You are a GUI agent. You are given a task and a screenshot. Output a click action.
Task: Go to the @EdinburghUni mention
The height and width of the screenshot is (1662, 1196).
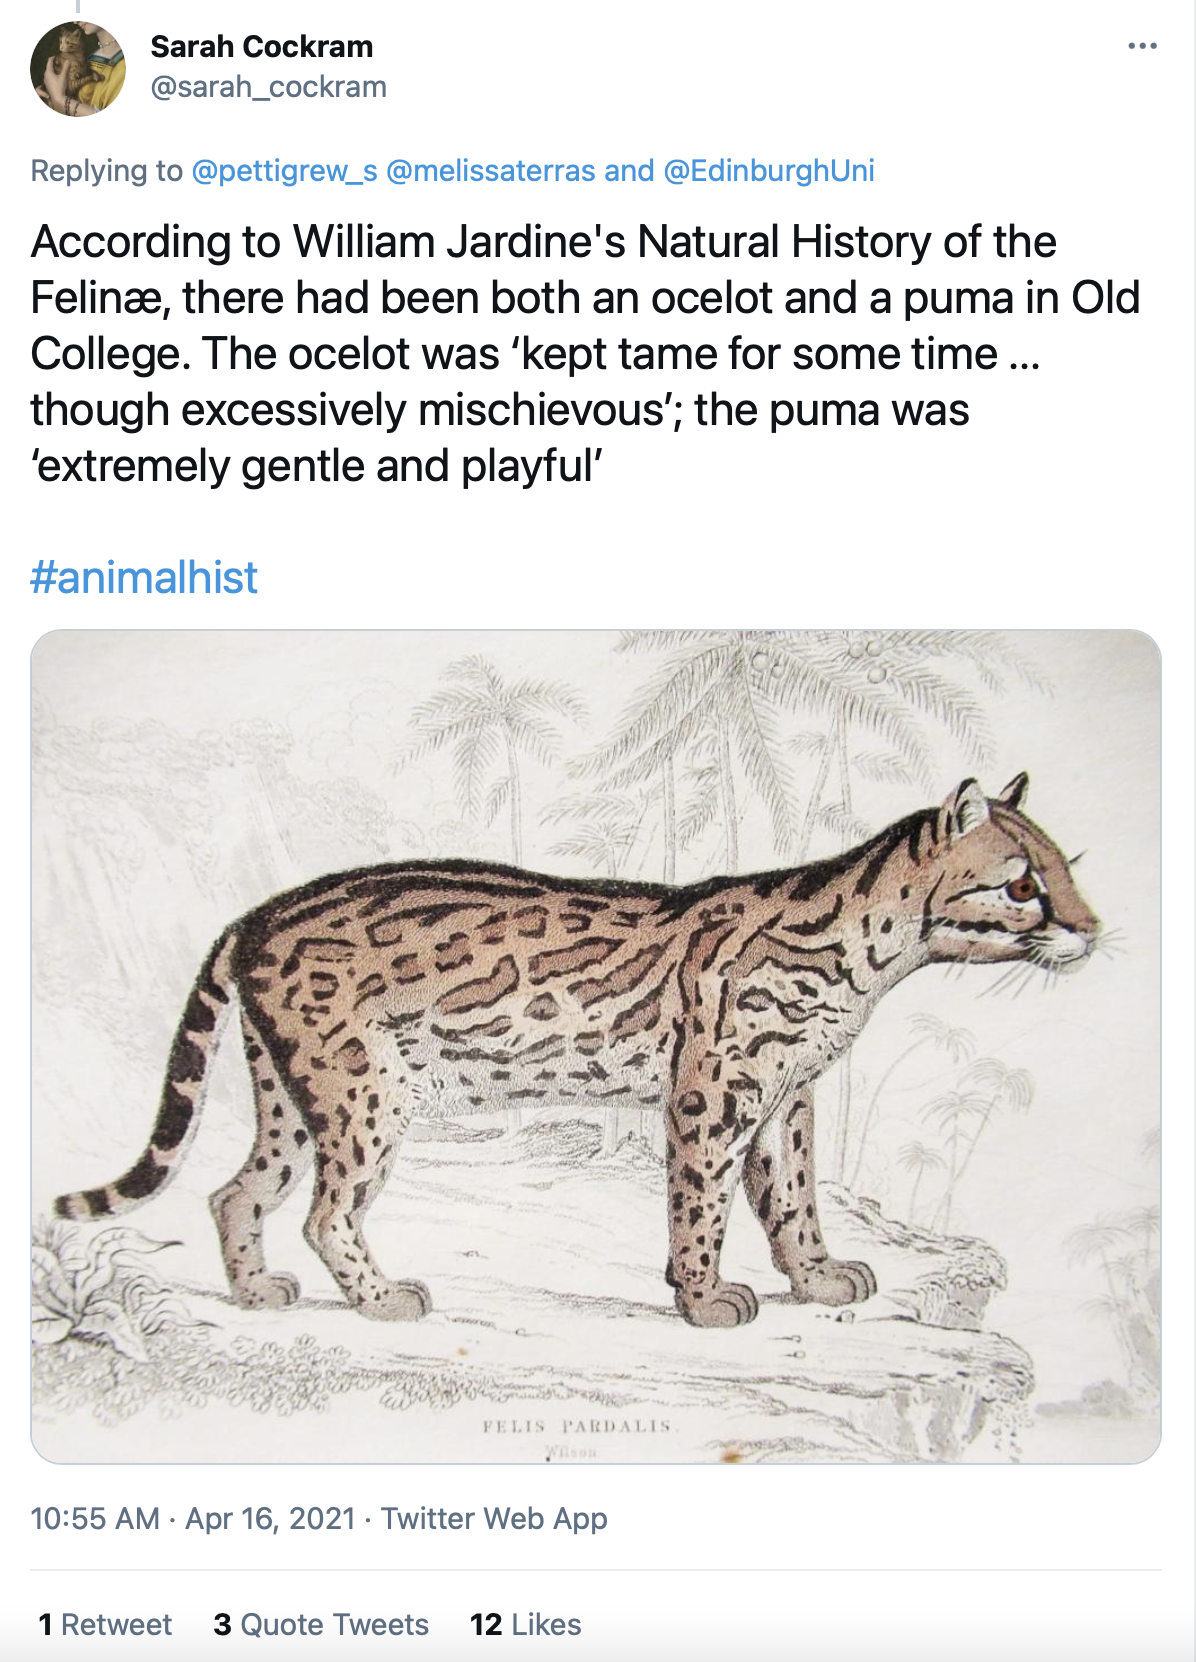tap(768, 171)
